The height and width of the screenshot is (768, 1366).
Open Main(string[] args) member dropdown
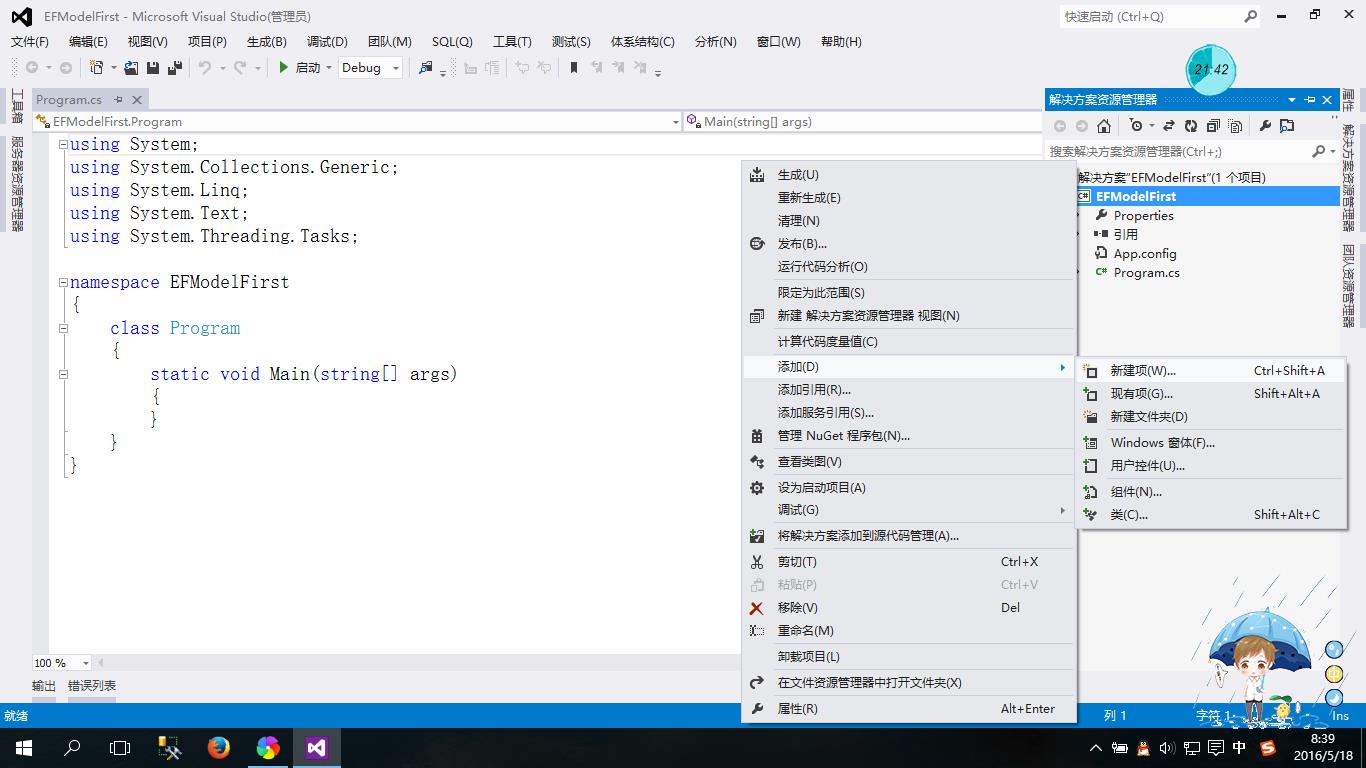[x=863, y=122]
